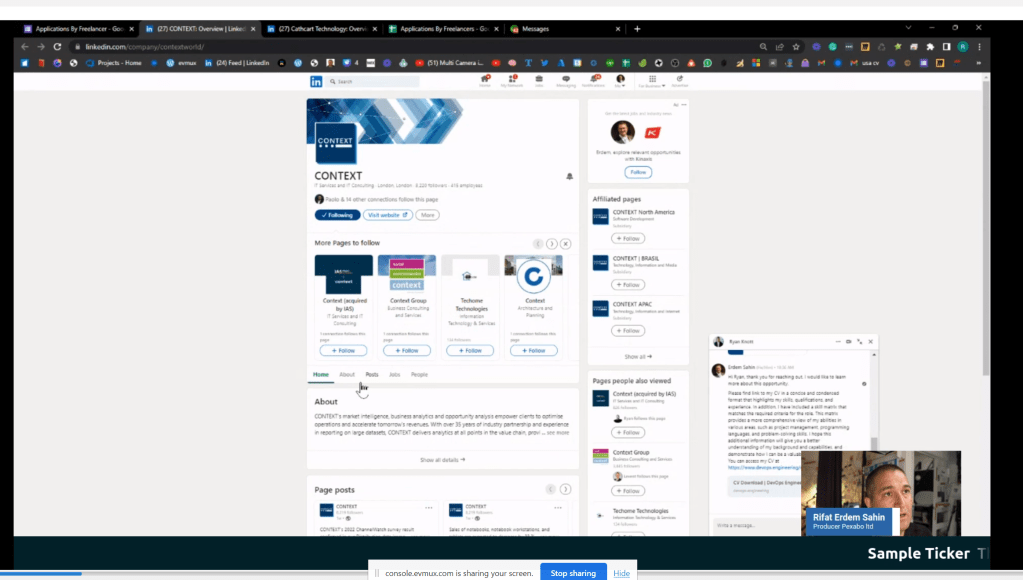Reload the page
Image resolution: width=1023 pixels, height=580 pixels.
click(x=57, y=47)
